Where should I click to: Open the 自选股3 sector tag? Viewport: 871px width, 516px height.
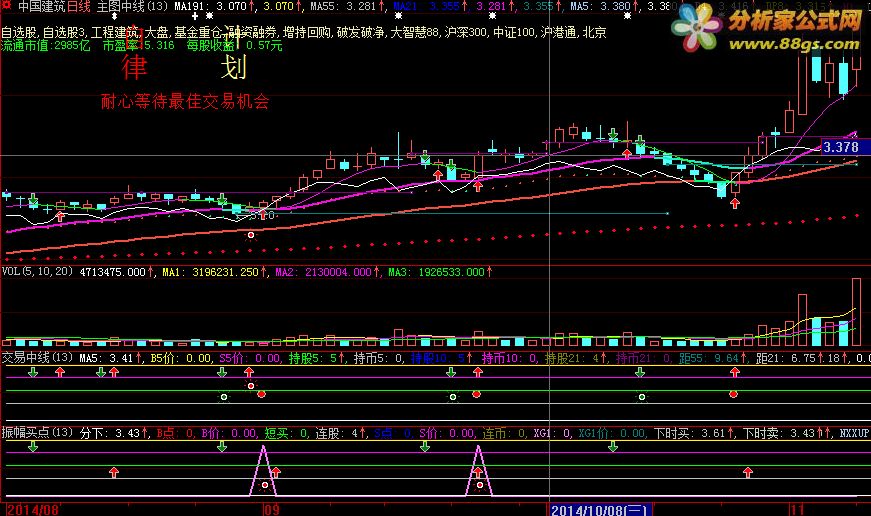64,32
